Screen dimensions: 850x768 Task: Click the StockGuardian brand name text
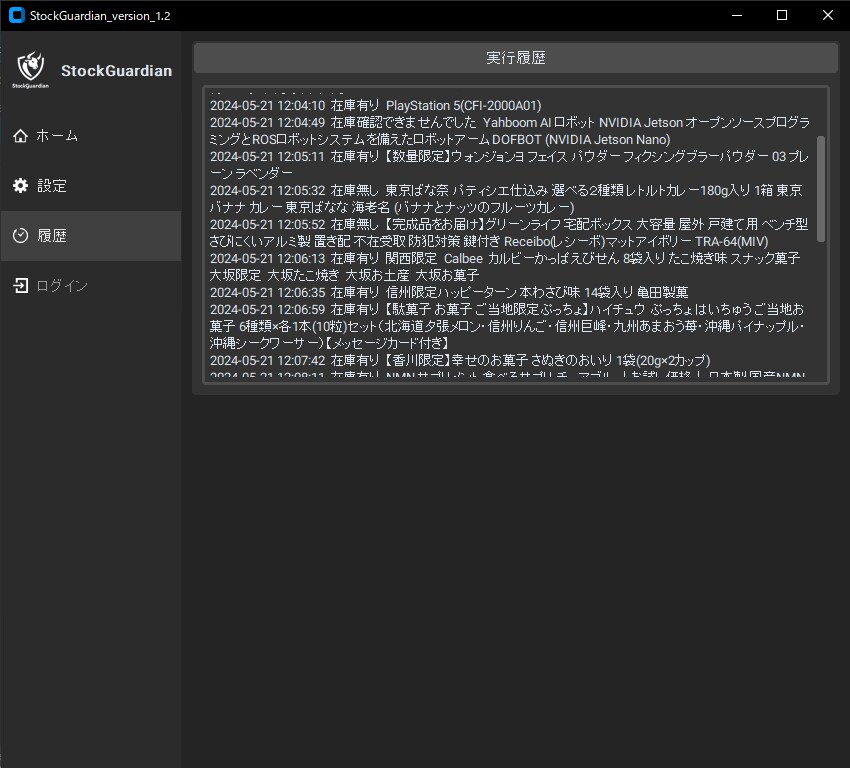[117, 71]
